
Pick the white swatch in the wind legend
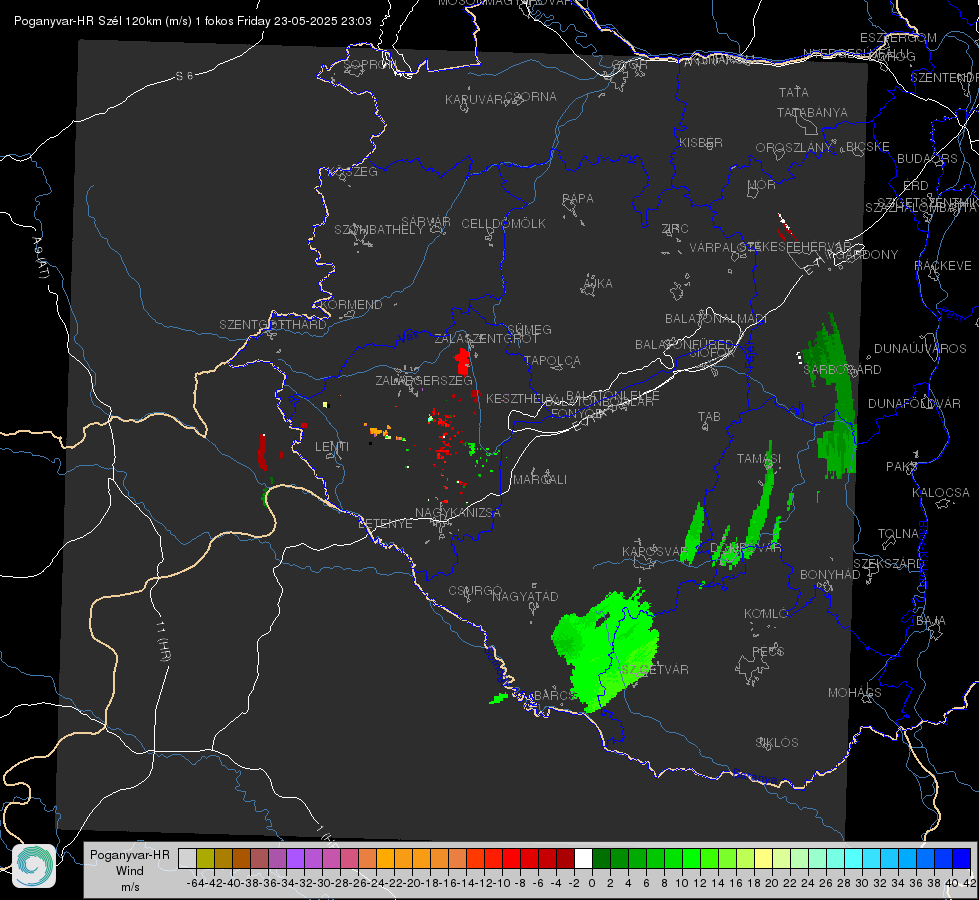coord(583,858)
